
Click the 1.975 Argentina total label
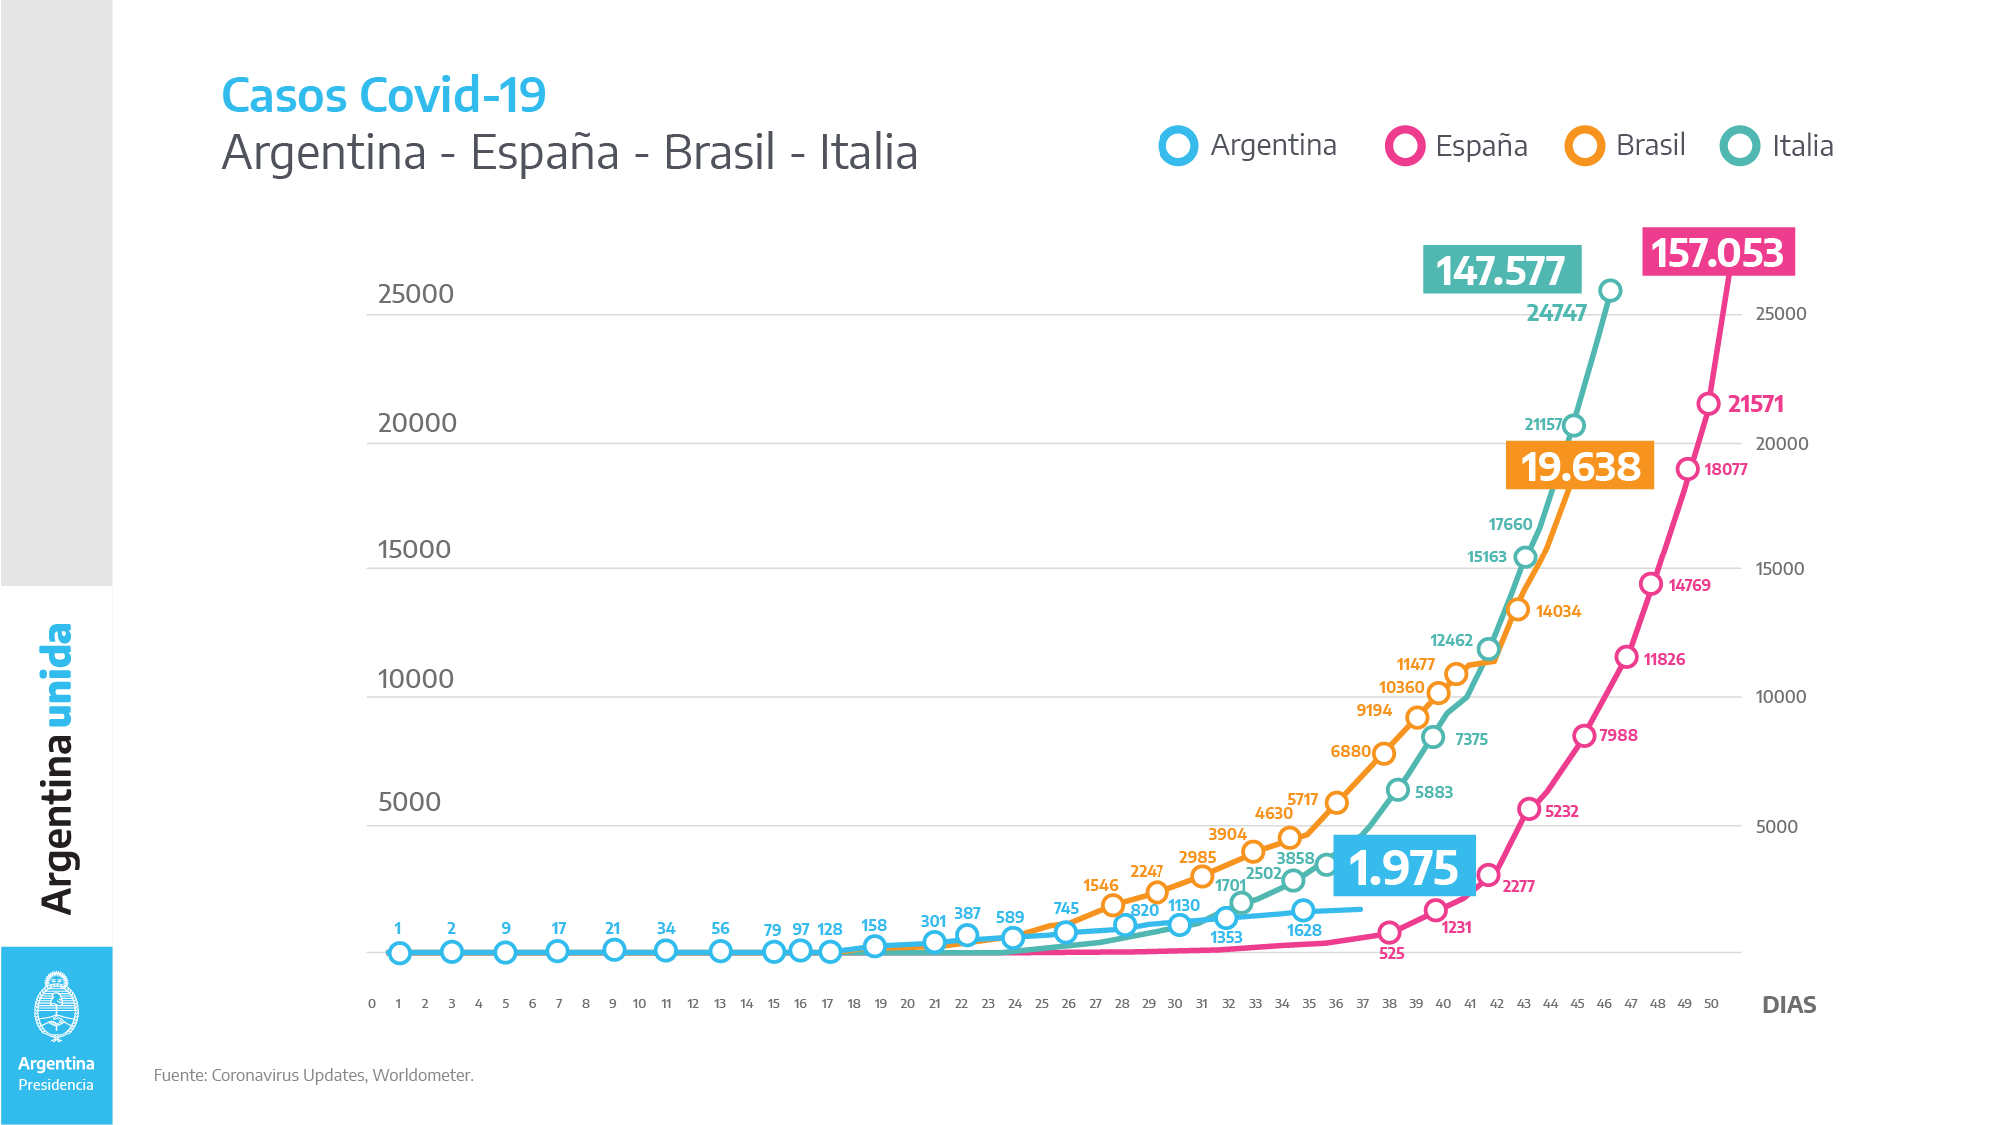[x=1404, y=867]
